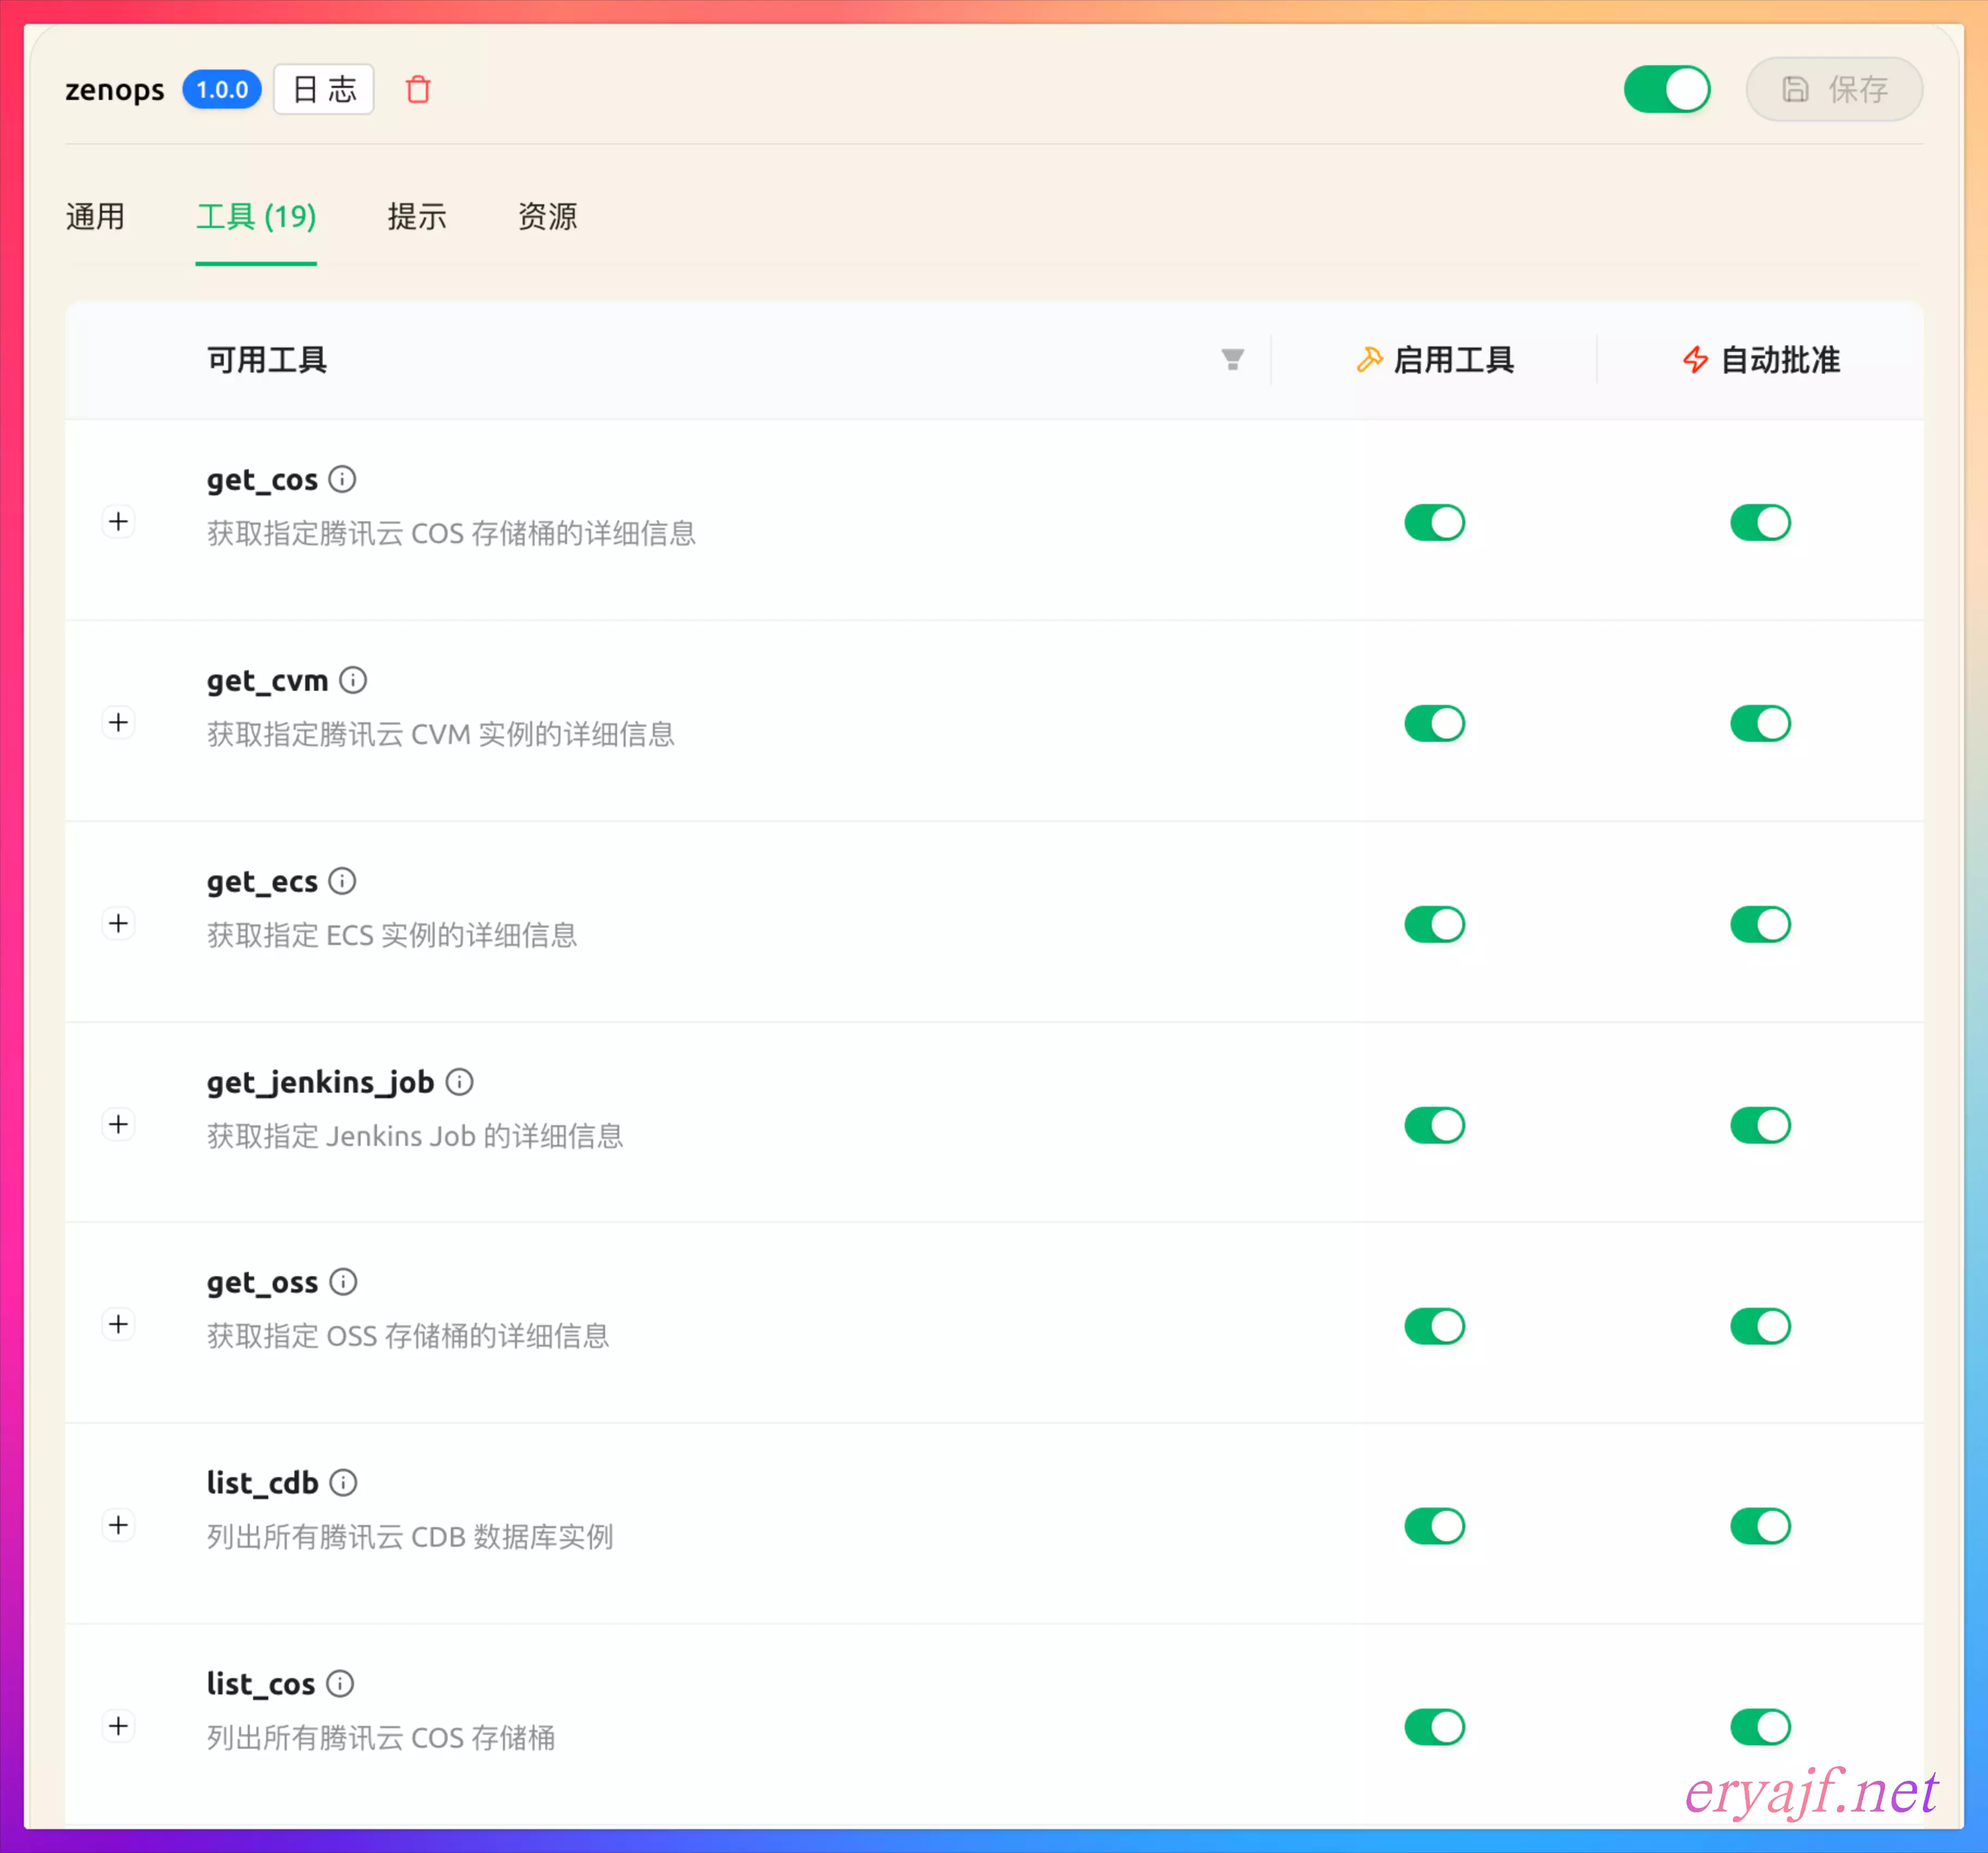
Task: Click info icon next to get_ecs
Action: [x=343, y=881]
